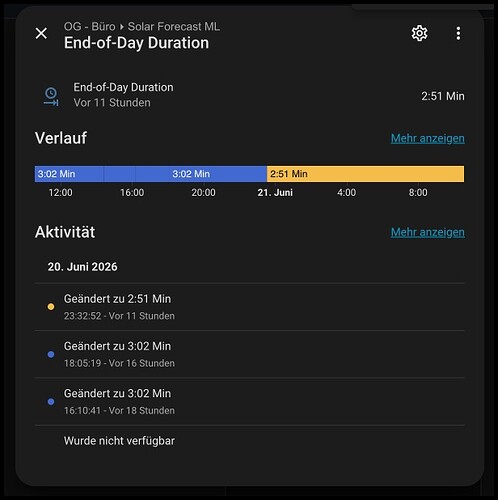Viewport: 498px width, 500px height.
Task: Select the yellow 2:51 Min history segment
Action: pos(365,174)
